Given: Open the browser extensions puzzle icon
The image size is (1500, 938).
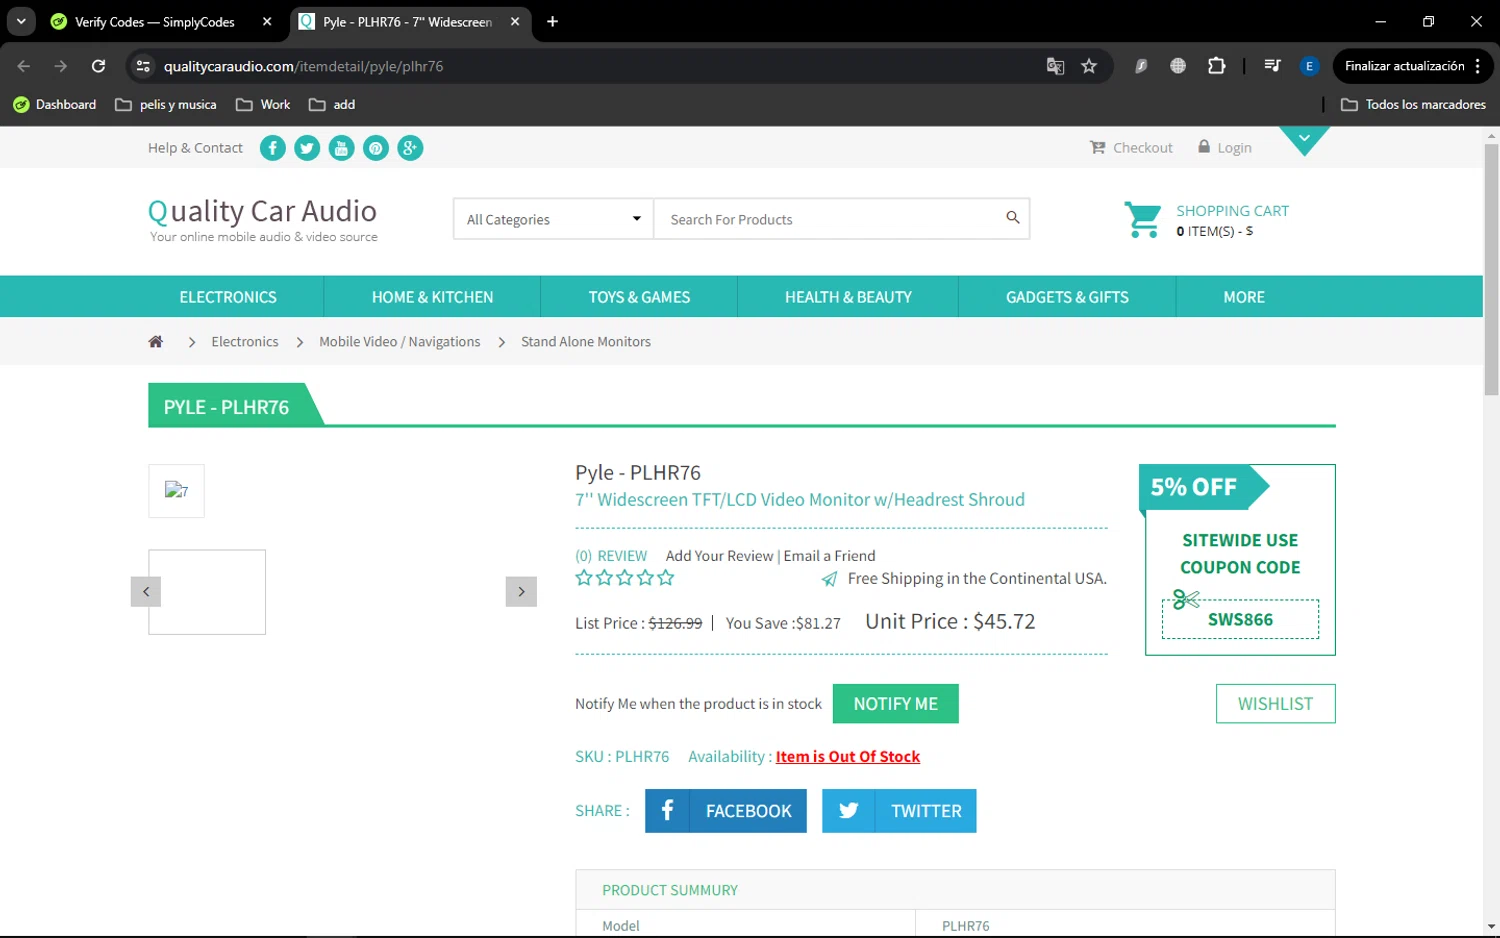Looking at the screenshot, I should 1216,66.
